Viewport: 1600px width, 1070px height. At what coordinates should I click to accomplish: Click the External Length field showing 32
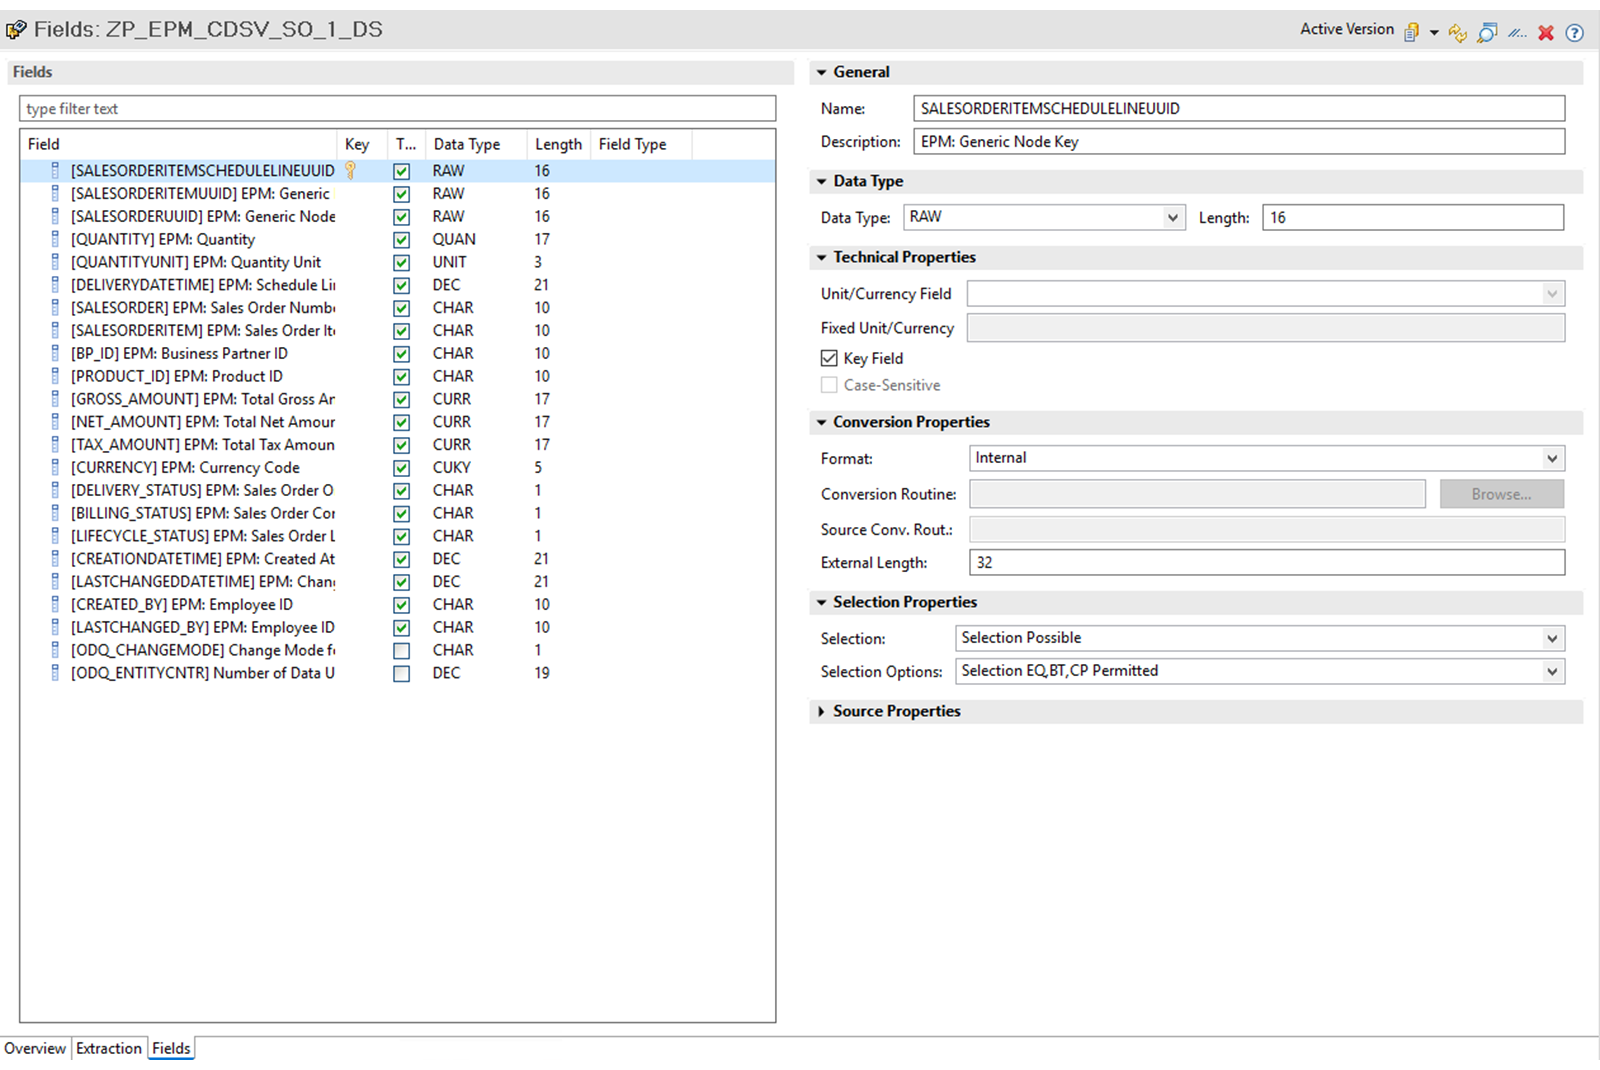tap(1267, 563)
